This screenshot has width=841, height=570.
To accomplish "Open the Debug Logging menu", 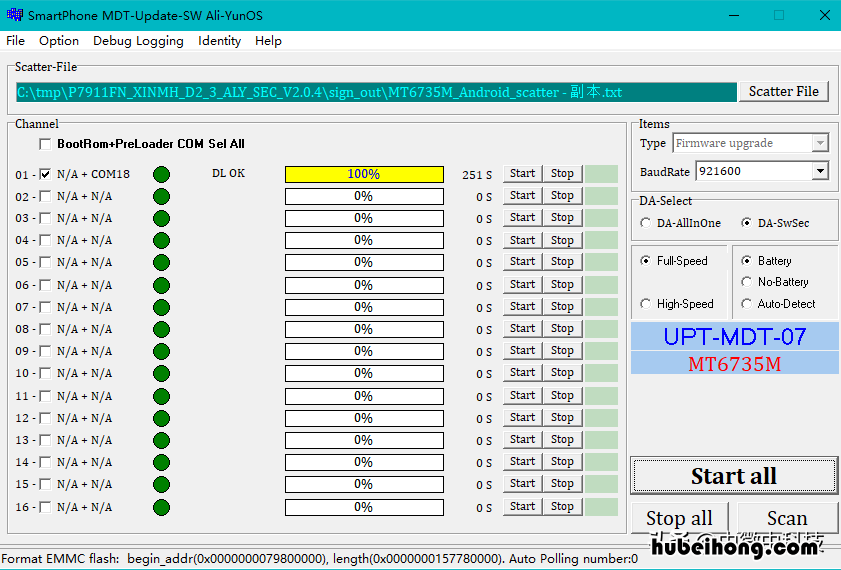I will click(138, 41).
